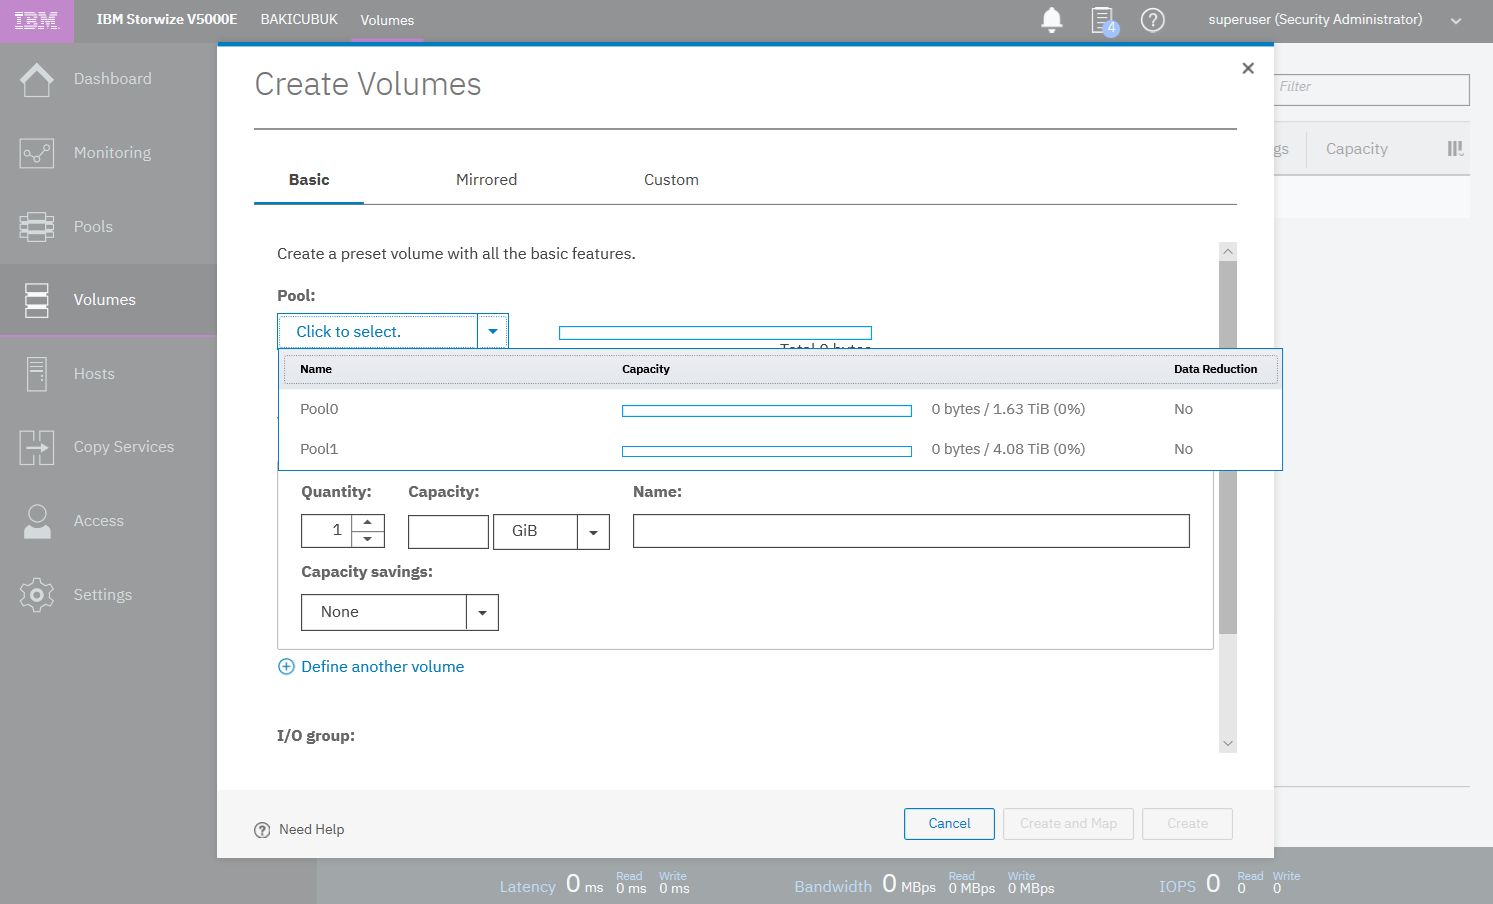The height and width of the screenshot is (904, 1493).
Task: Select Pool1 from the pool list
Action: click(780, 449)
